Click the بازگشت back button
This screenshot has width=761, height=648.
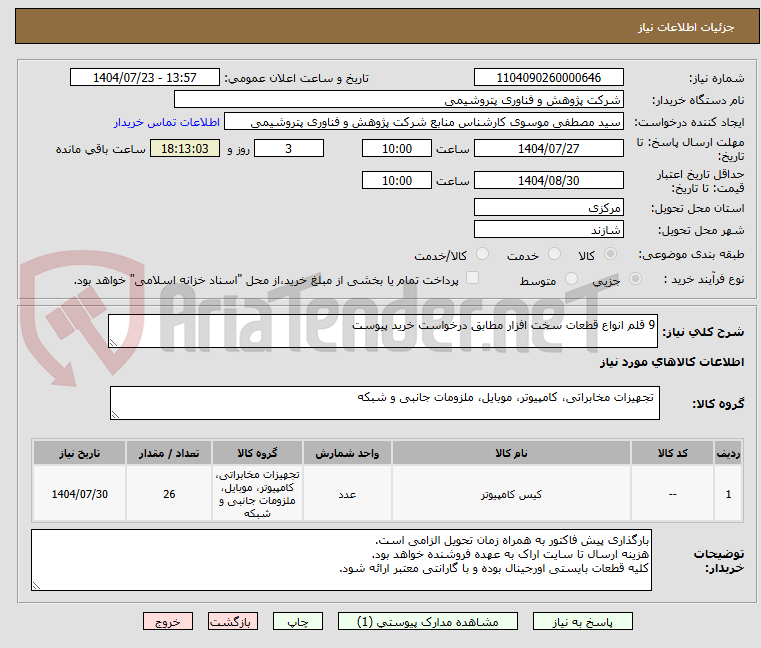click(x=232, y=622)
